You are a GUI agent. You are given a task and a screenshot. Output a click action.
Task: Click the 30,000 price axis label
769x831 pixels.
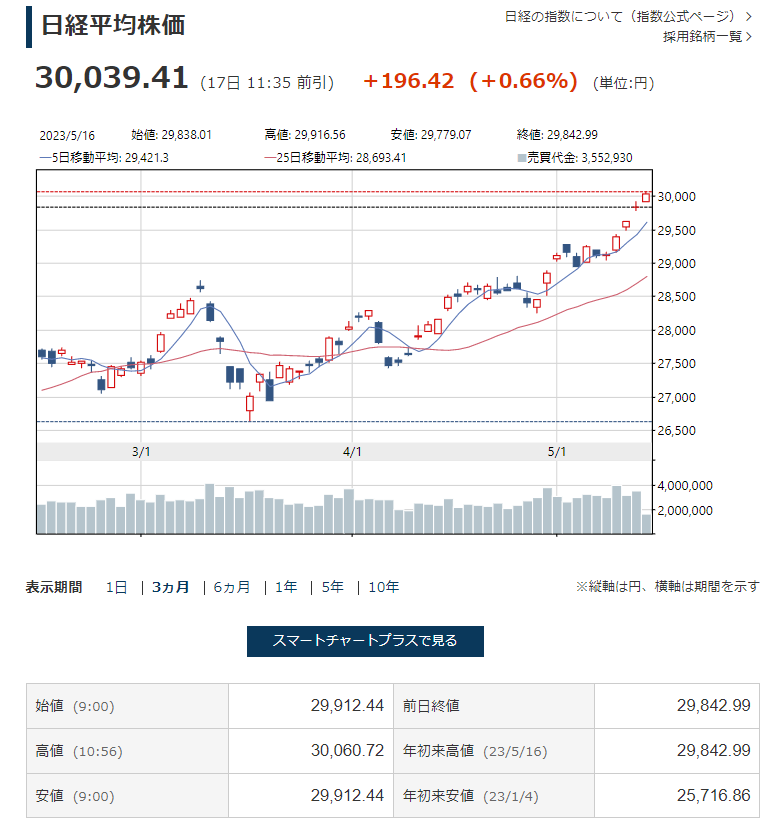pyautogui.click(x=676, y=197)
